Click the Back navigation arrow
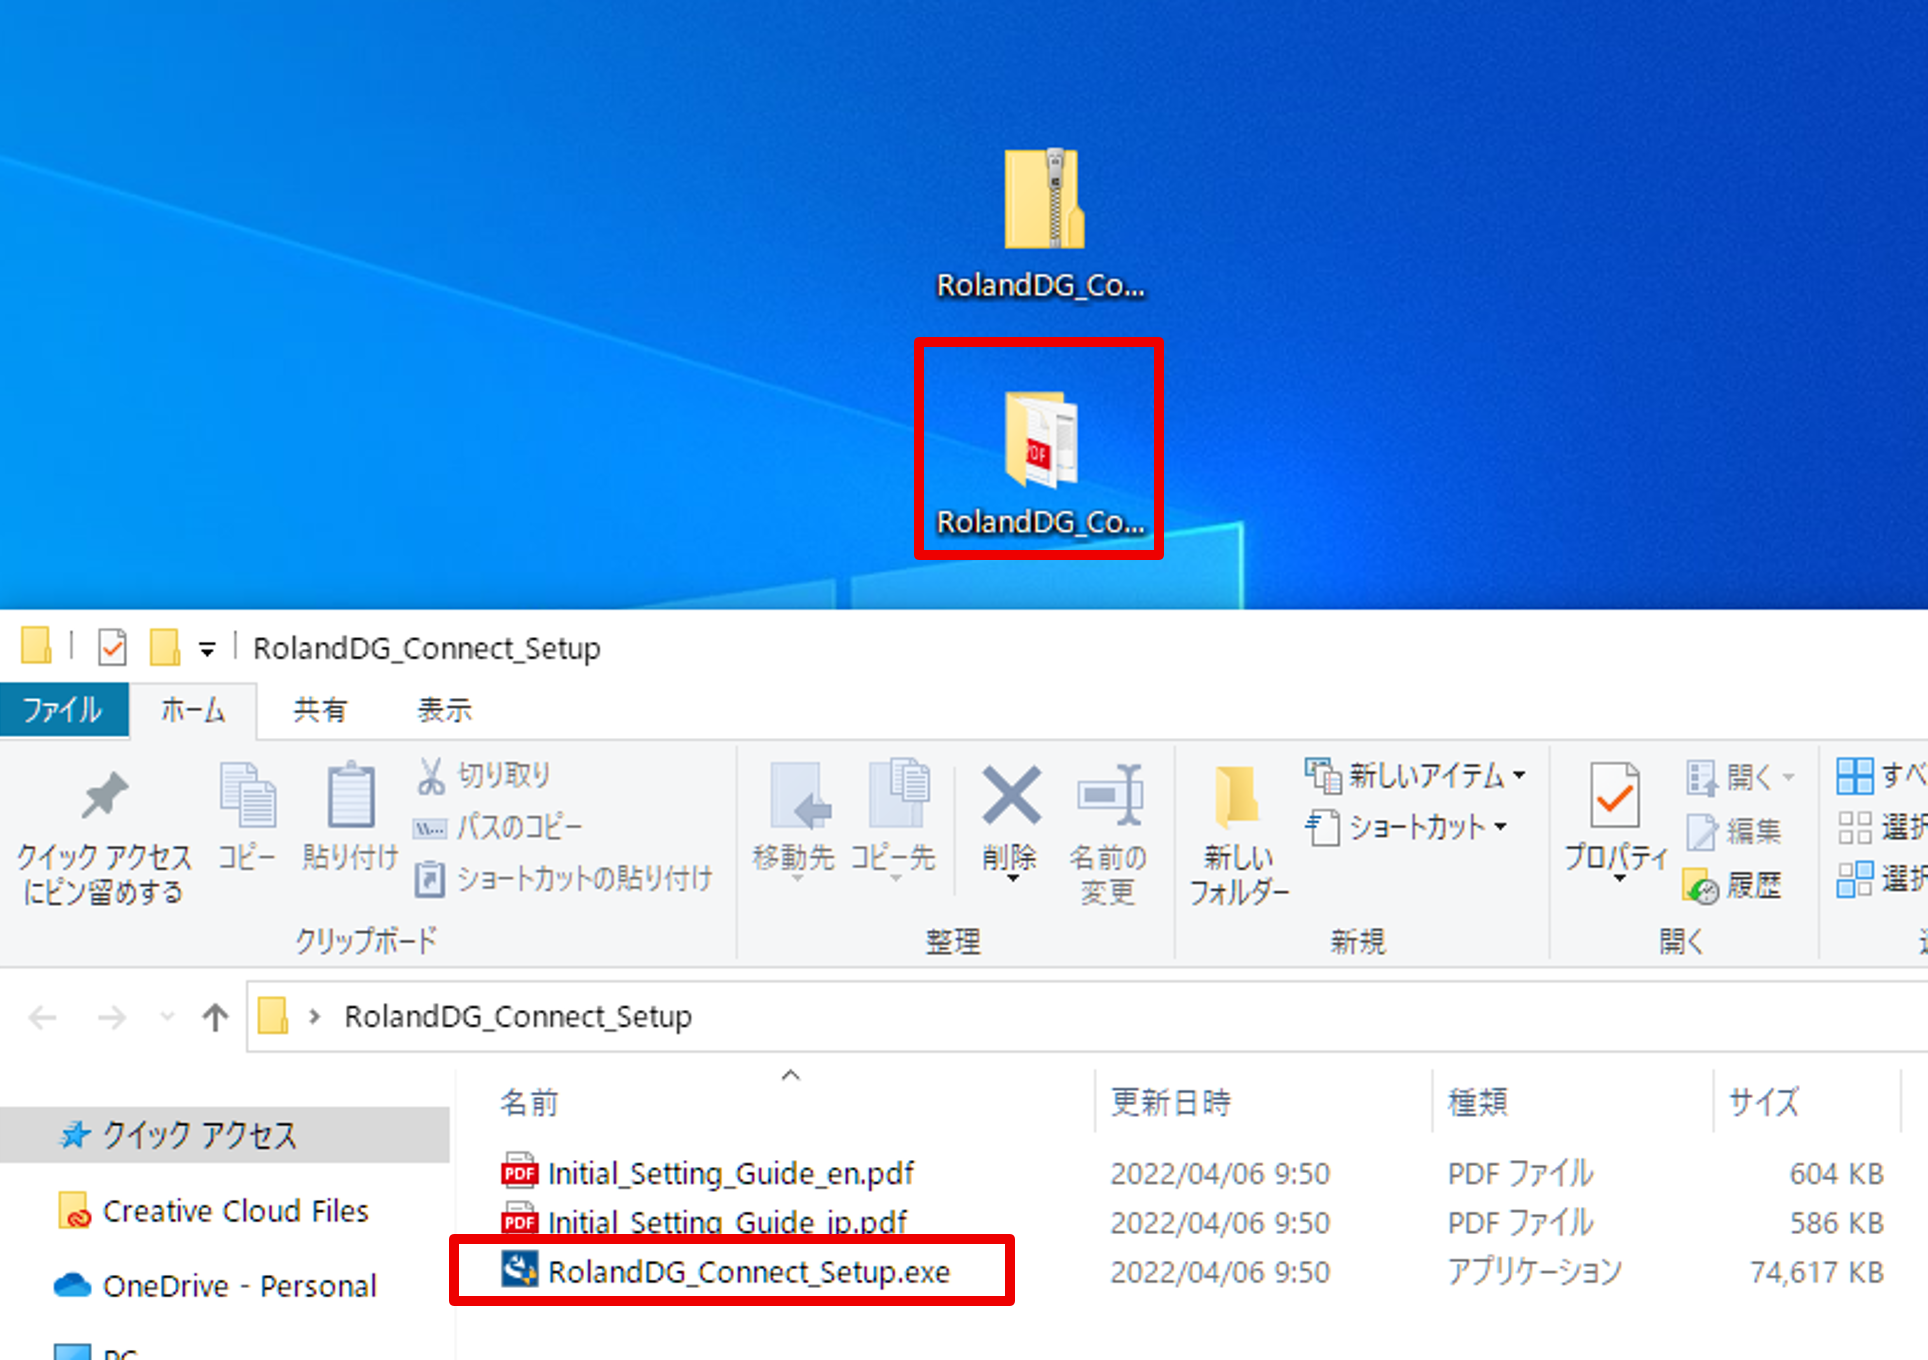This screenshot has height=1360, width=1928. coord(43,1017)
